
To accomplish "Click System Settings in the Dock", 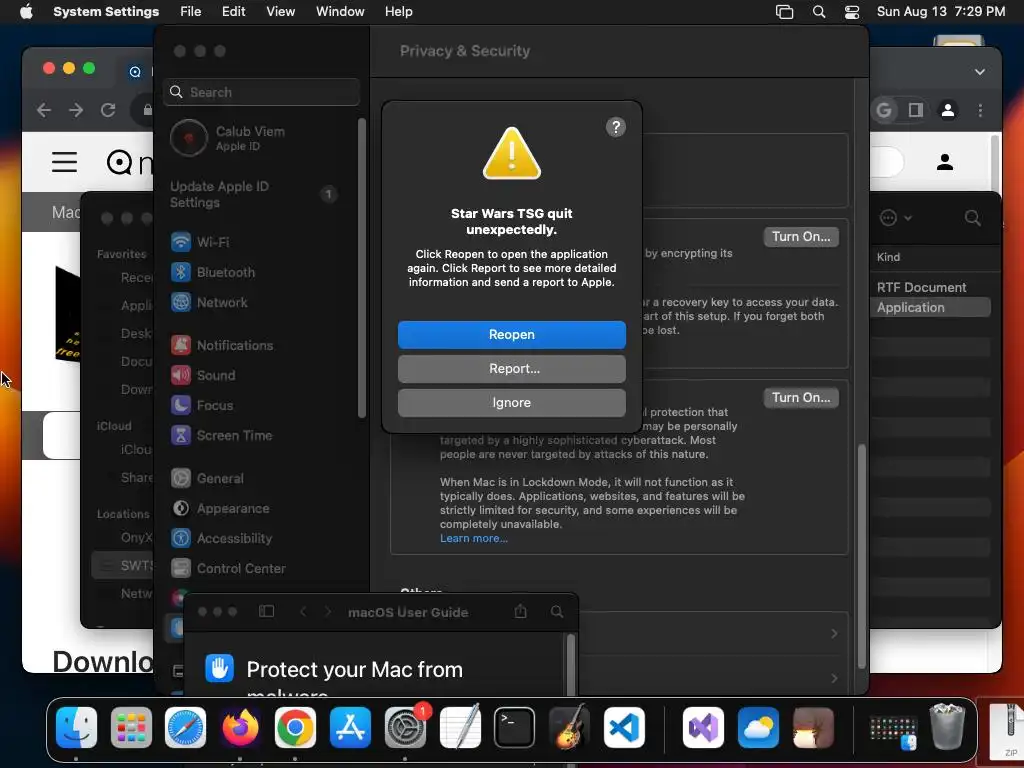I will click(405, 728).
